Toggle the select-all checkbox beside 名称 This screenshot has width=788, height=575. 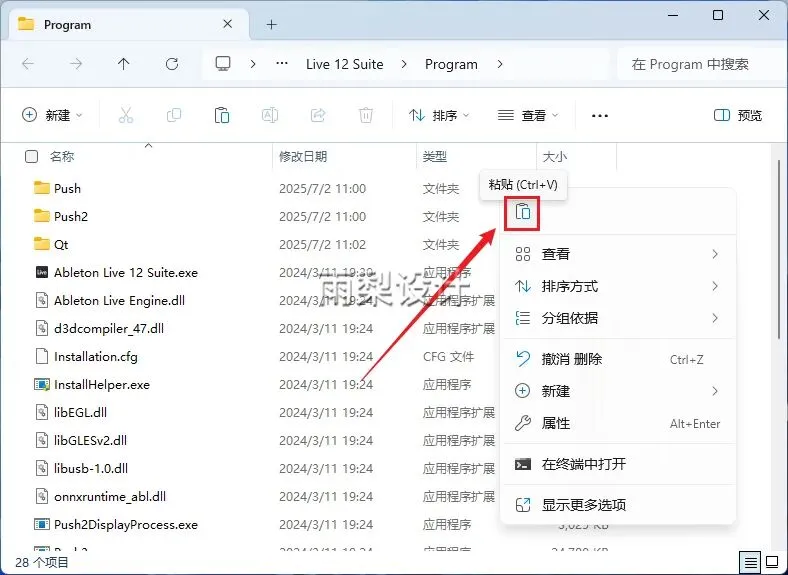[31, 156]
